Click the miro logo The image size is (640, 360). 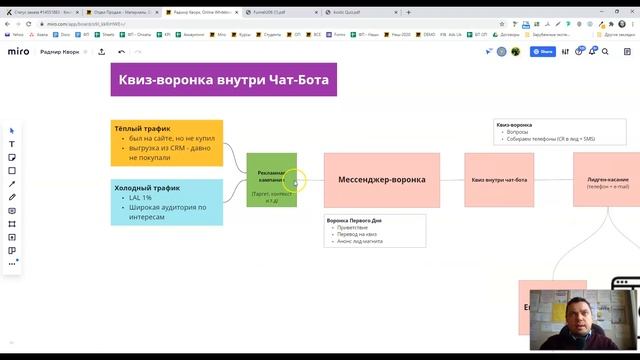pos(18,51)
